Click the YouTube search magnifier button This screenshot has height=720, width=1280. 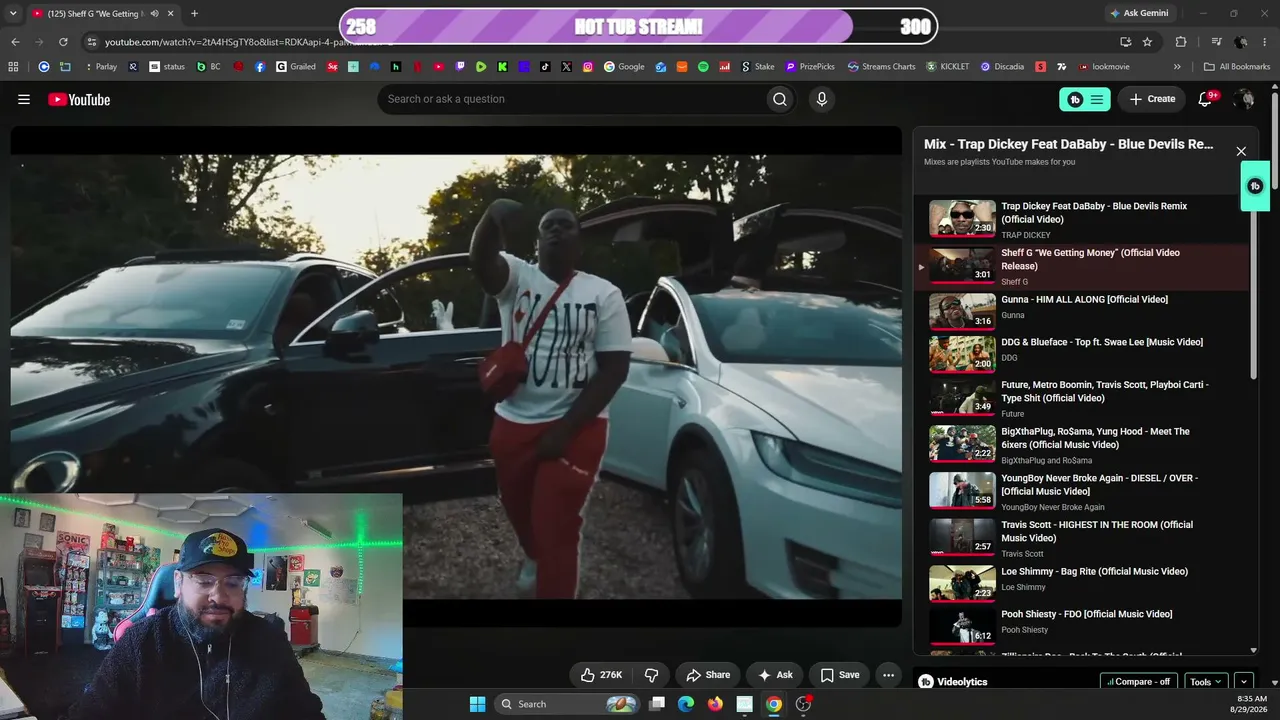pyautogui.click(x=780, y=99)
